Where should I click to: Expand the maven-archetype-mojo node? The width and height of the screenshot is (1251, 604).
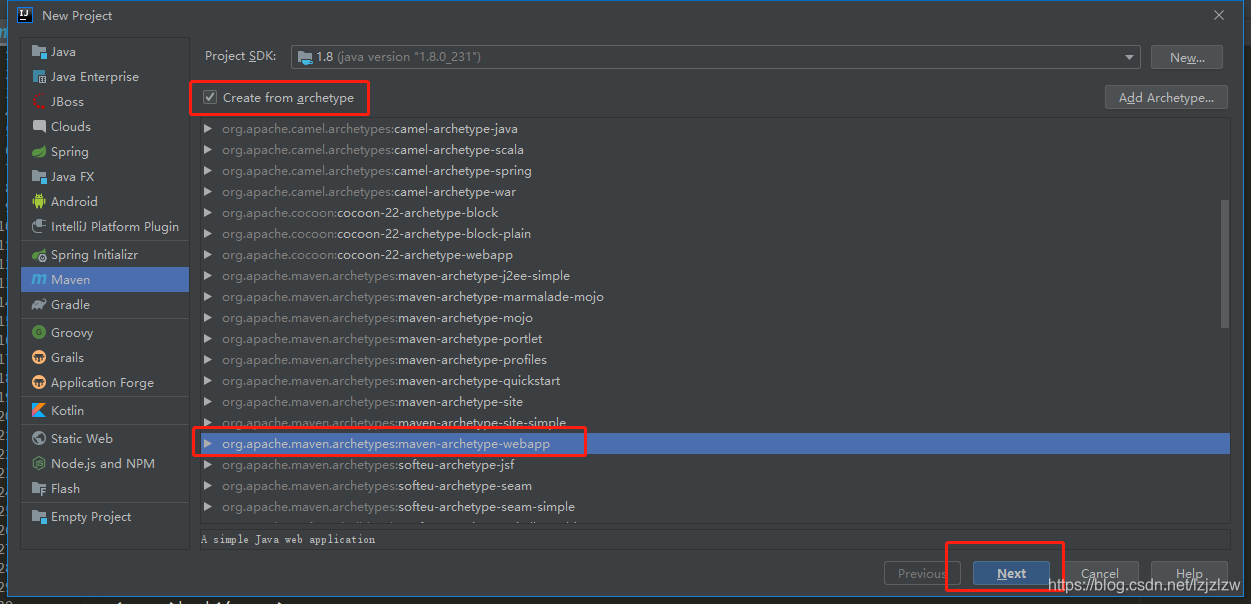click(208, 318)
